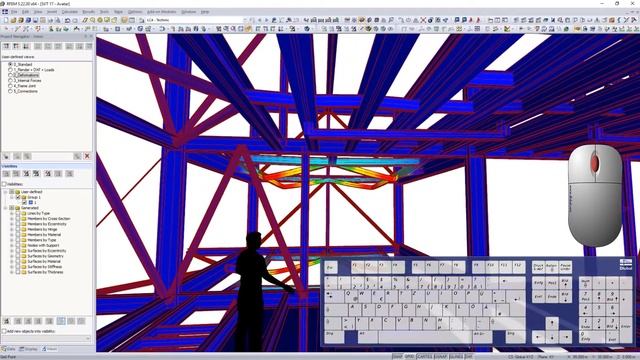Screen dimensions: 640x360
Task: Click the CARTES status bar button
Action: 424,357
